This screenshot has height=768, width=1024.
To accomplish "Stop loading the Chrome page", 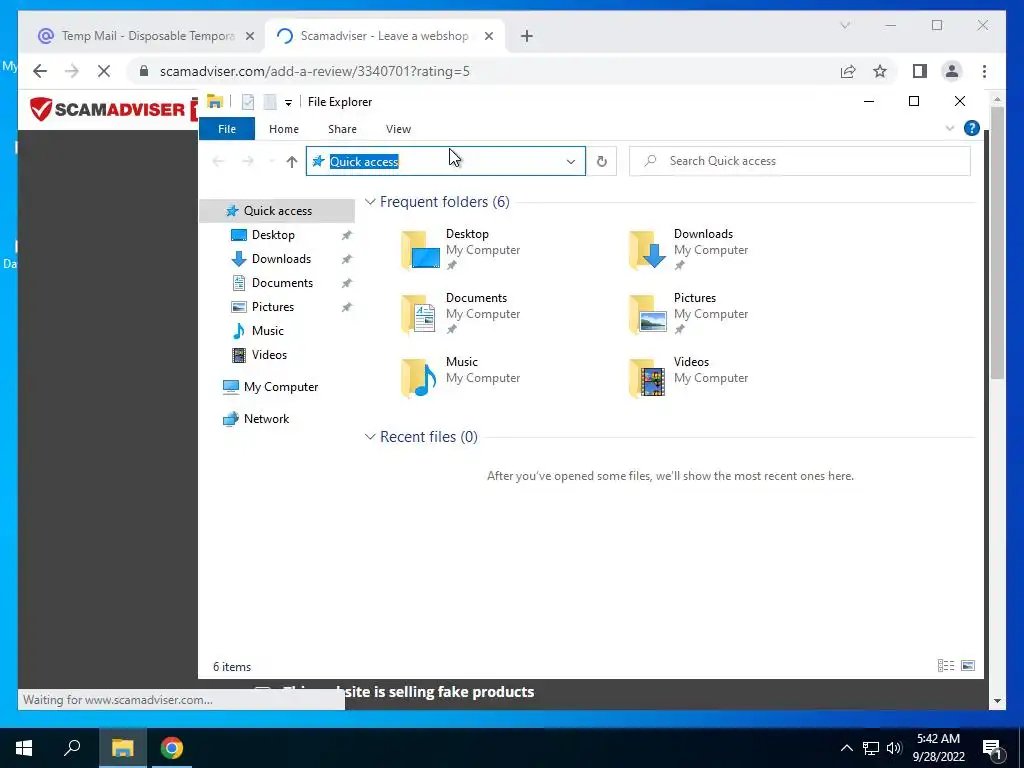I will (x=104, y=71).
